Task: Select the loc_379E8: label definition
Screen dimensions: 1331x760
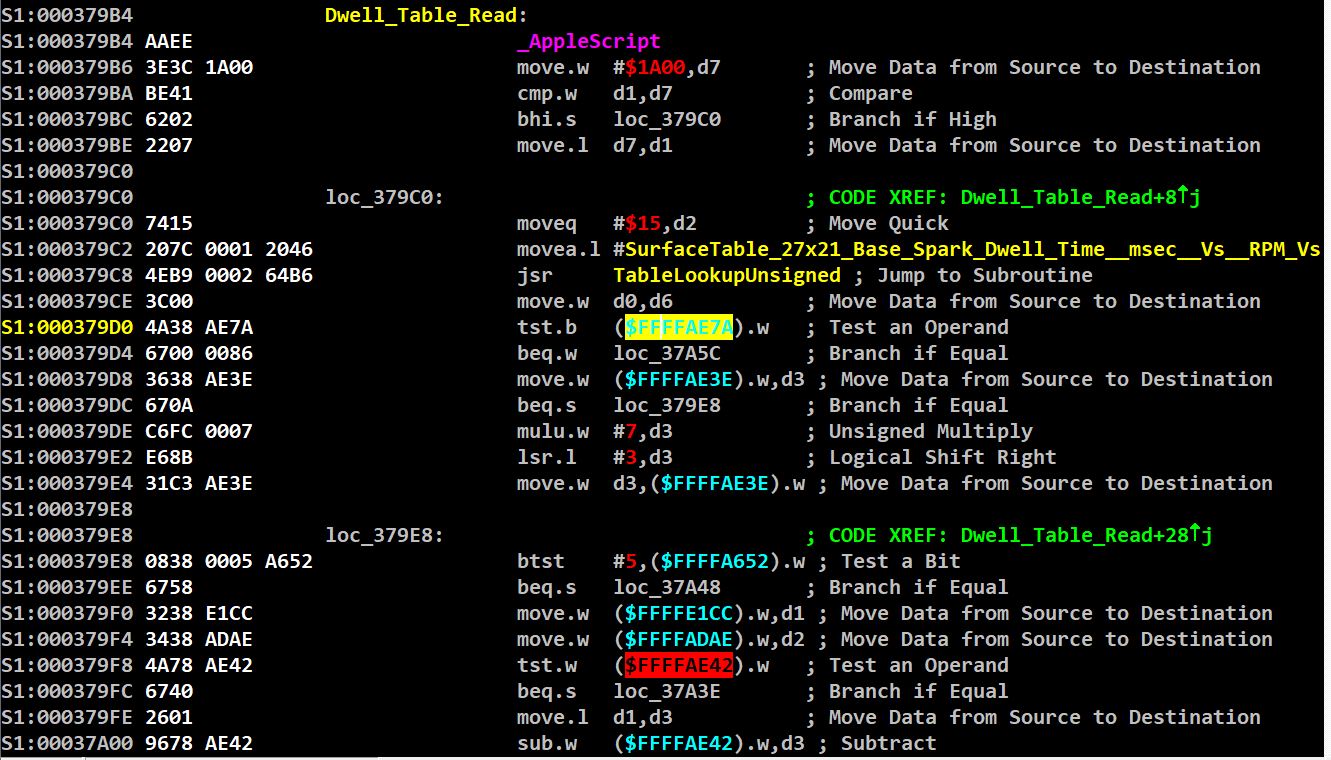Action: (x=385, y=535)
